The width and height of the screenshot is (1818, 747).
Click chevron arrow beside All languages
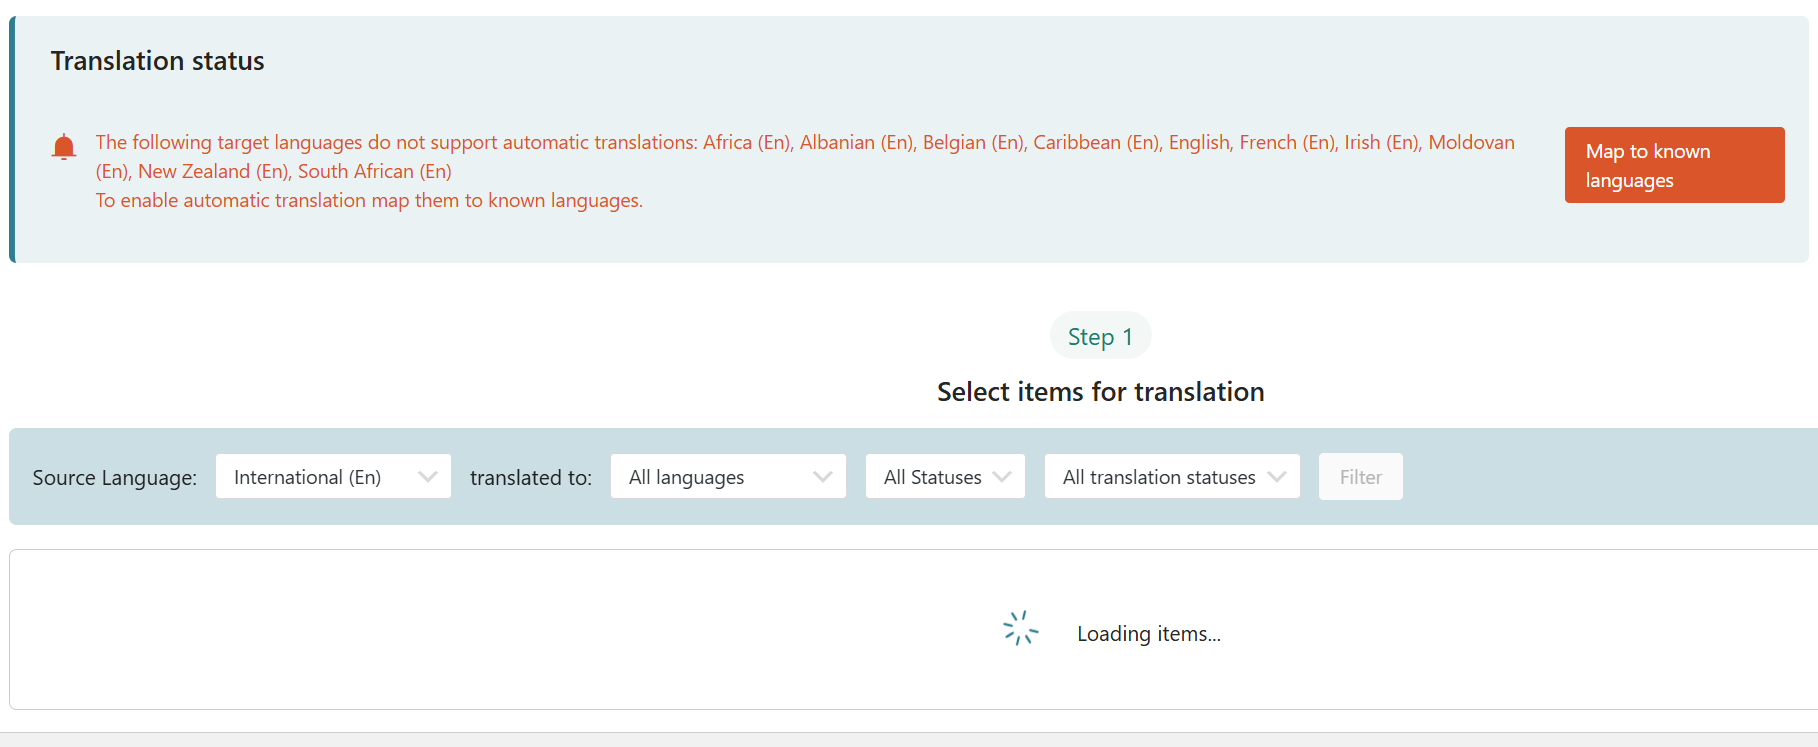pyautogui.click(x=823, y=477)
